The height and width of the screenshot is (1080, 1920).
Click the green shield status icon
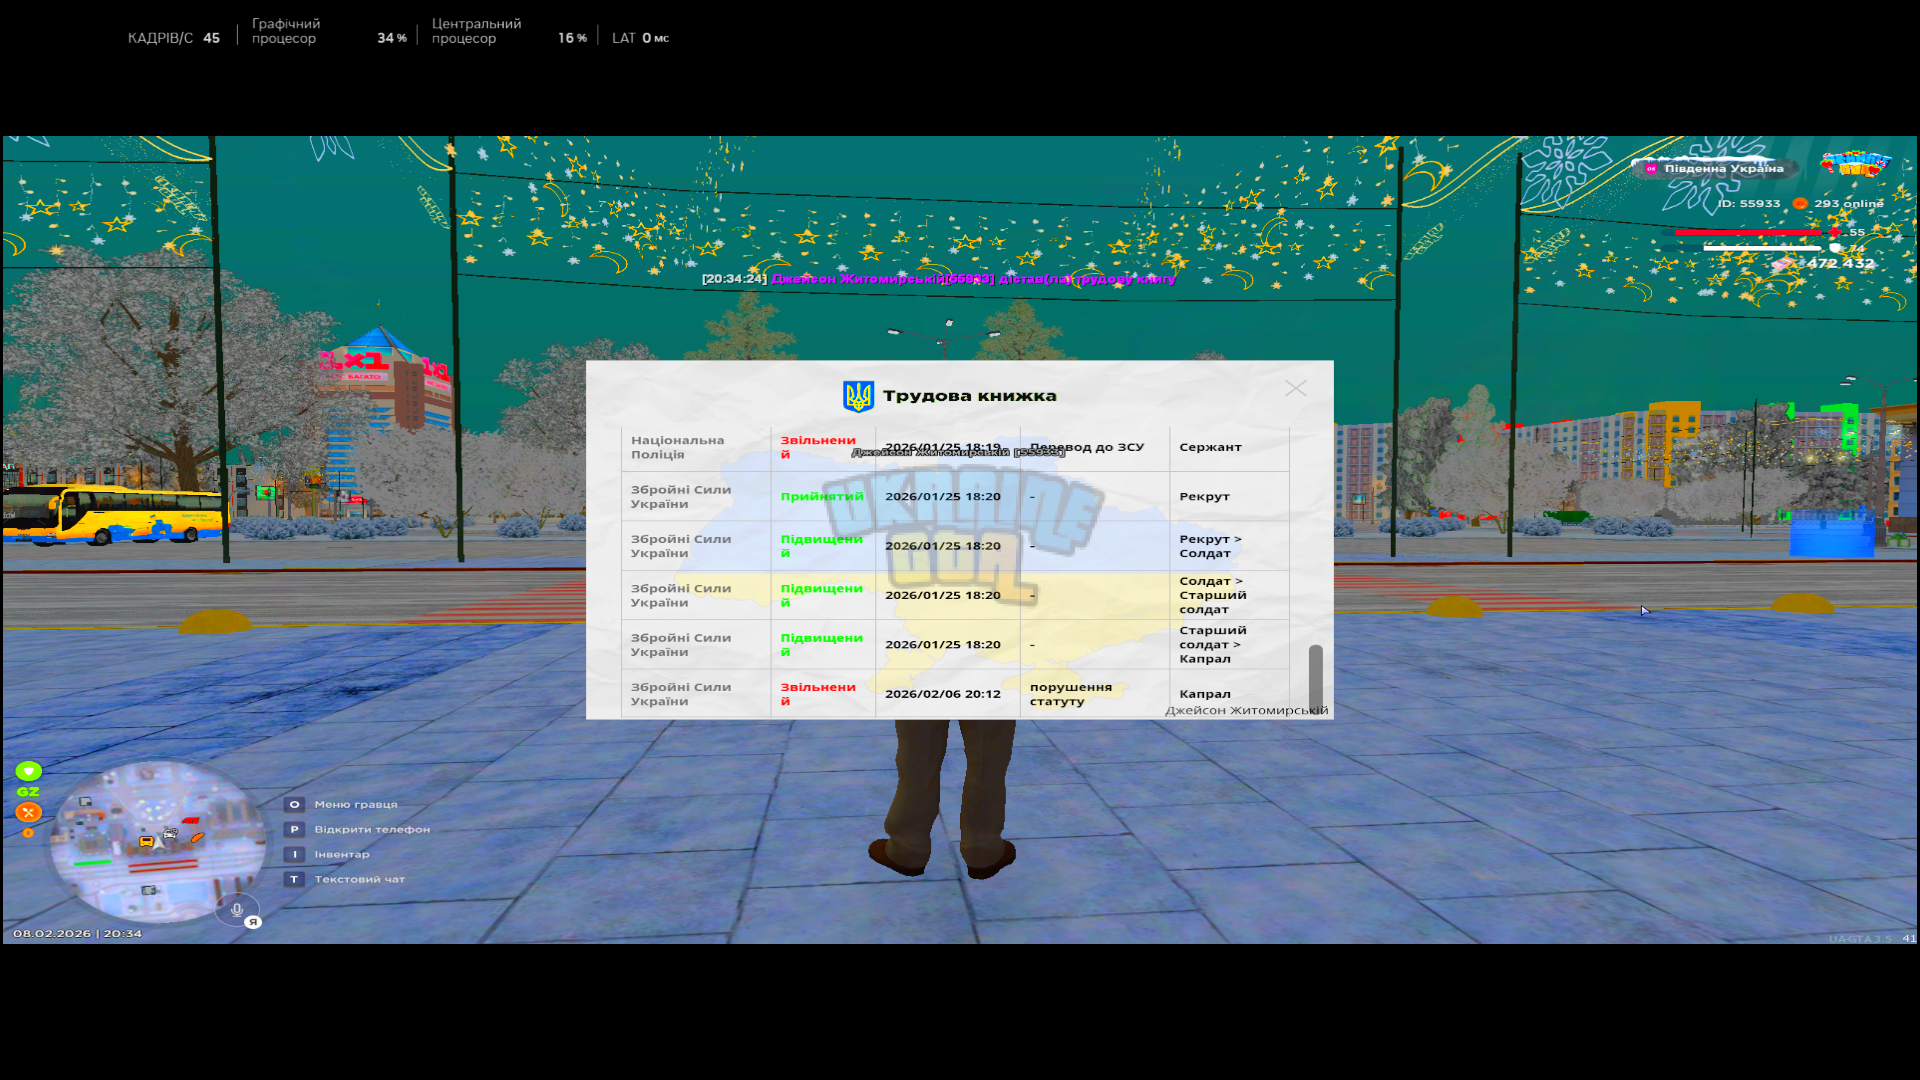coord(29,771)
